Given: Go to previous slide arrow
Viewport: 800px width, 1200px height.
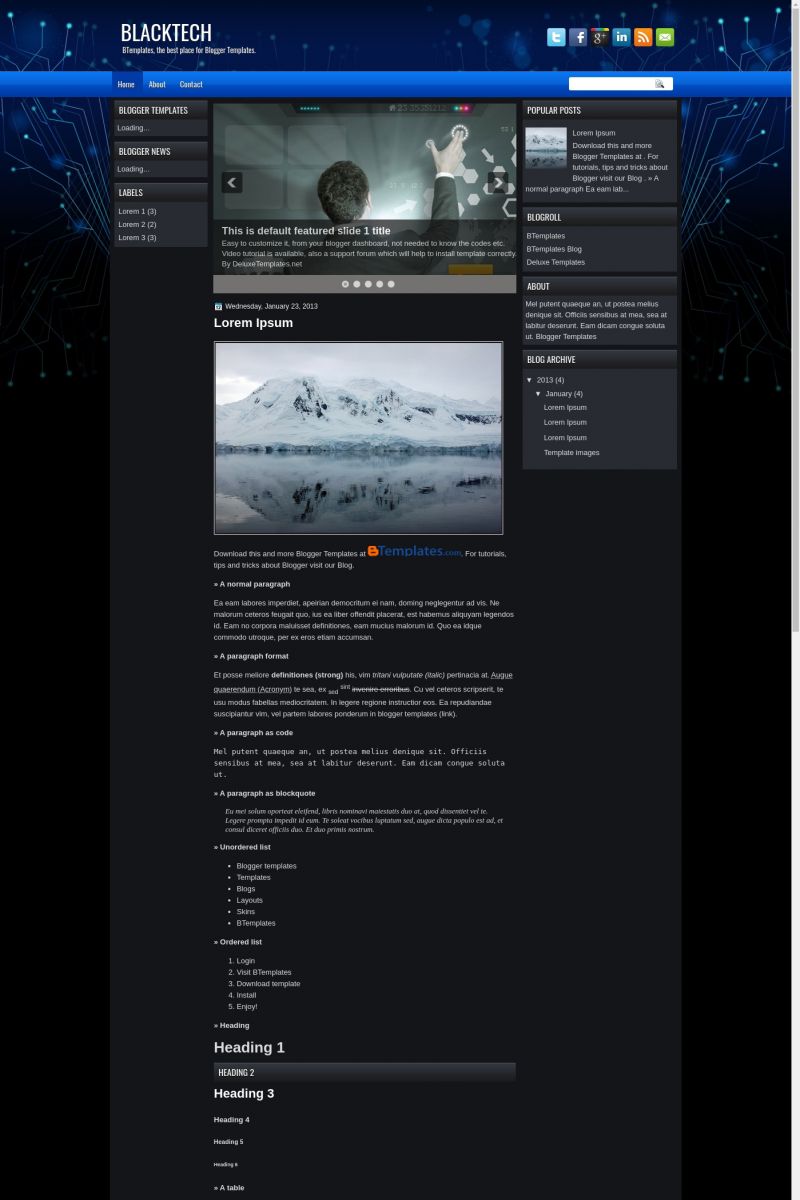Looking at the screenshot, I should (x=232, y=182).
